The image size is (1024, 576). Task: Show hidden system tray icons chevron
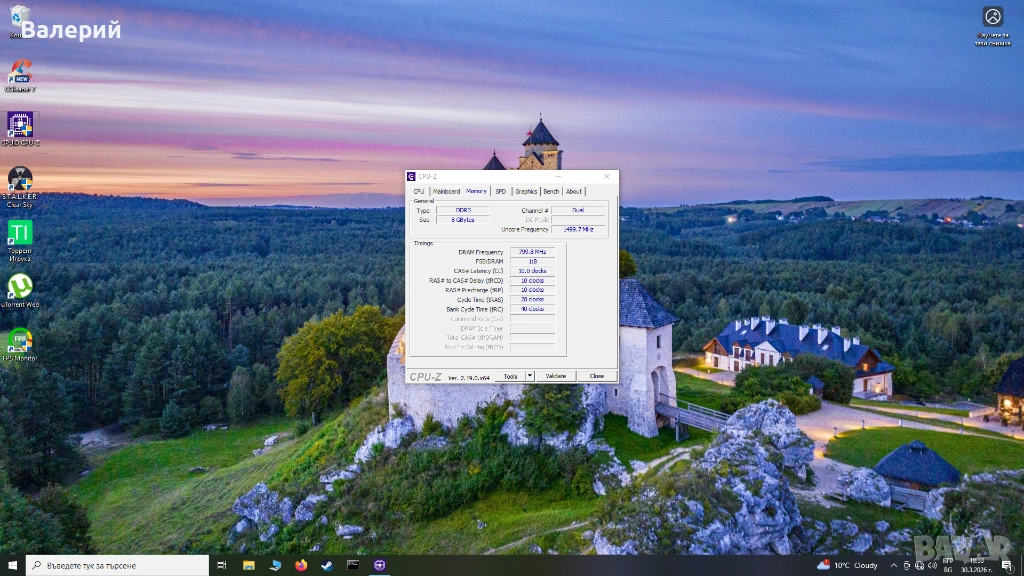pos(893,565)
